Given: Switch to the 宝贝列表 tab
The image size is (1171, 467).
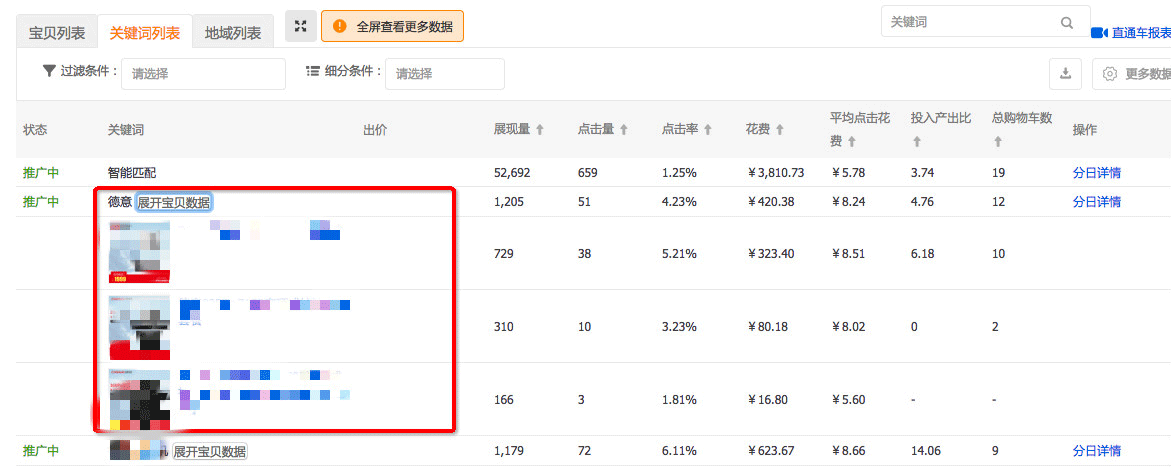Looking at the screenshot, I should (57, 33).
